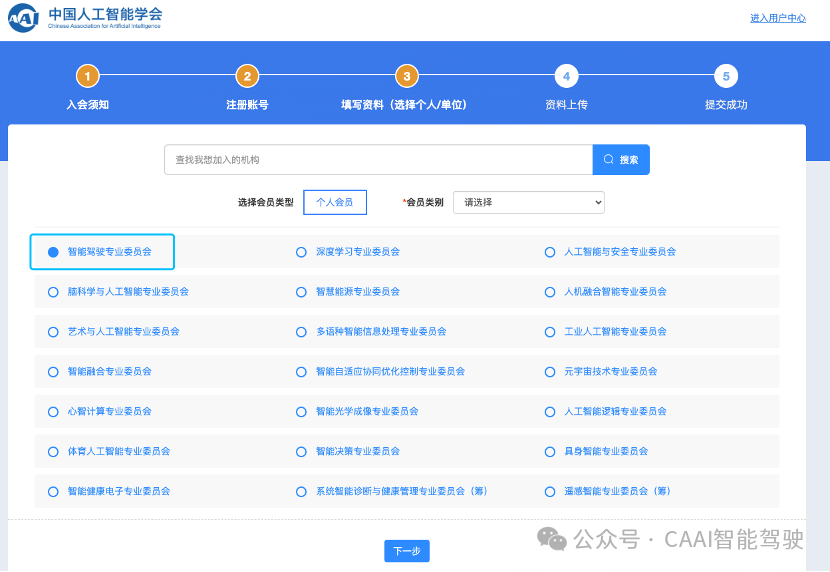
Task: Choose 智能自适应协同优化控制专业委员会 radio button
Action: pos(301,372)
